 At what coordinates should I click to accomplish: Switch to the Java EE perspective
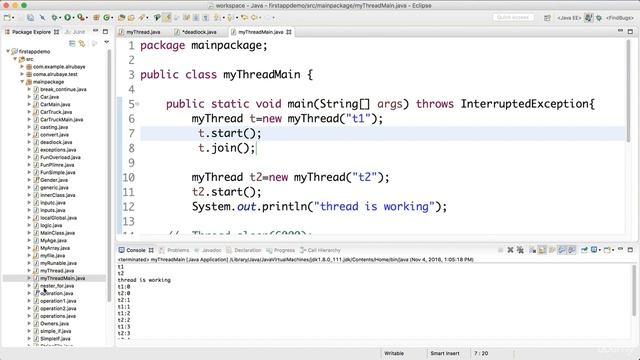click(x=569, y=18)
